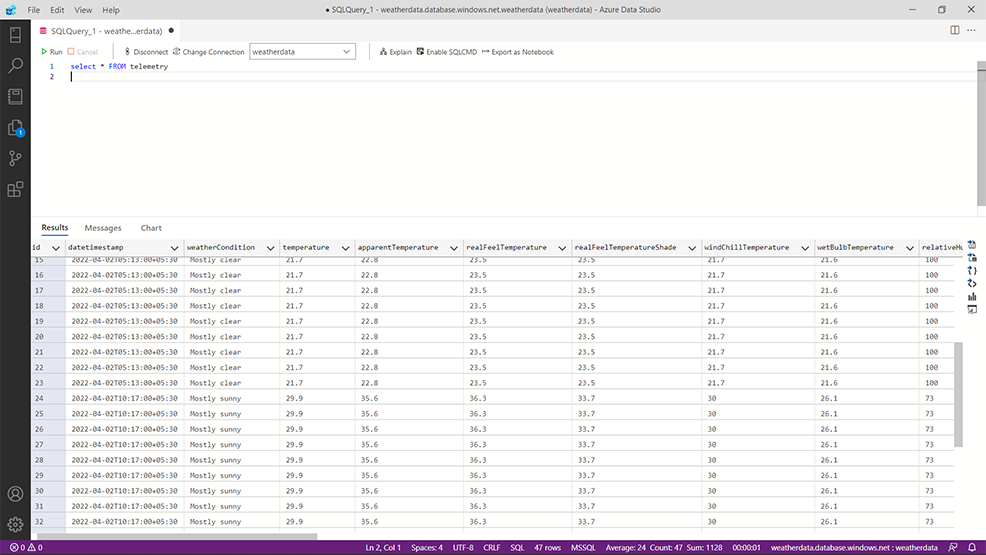
Task: Open the datetimestamp column filter dropdown
Action: [174, 248]
